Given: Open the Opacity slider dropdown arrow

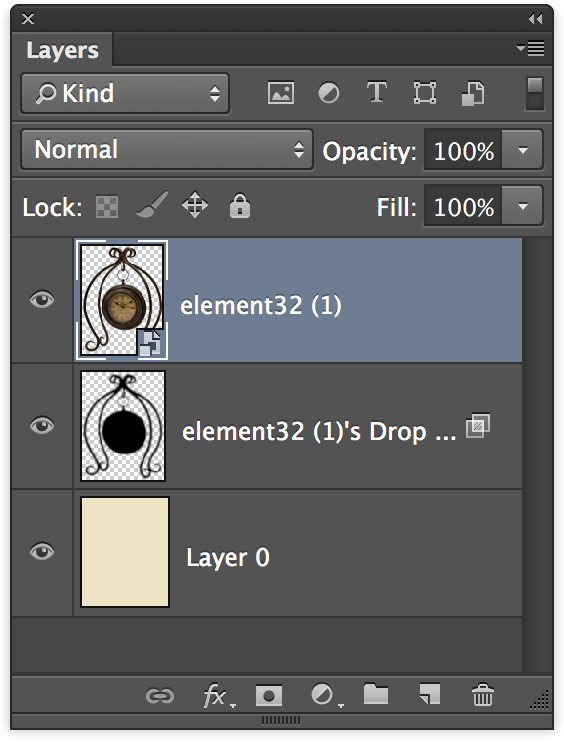Looking at the screenshot, I should coord(523,150).
